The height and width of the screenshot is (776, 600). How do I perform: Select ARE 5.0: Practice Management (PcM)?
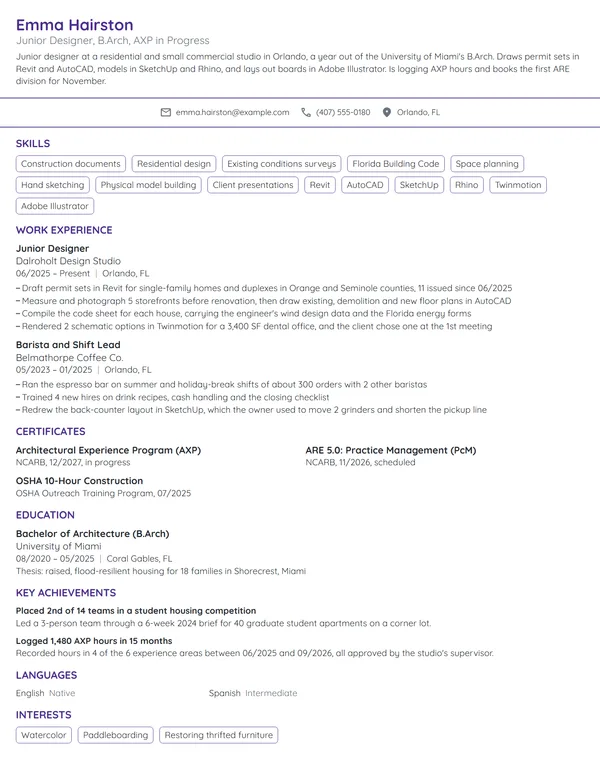coord(391,450)
